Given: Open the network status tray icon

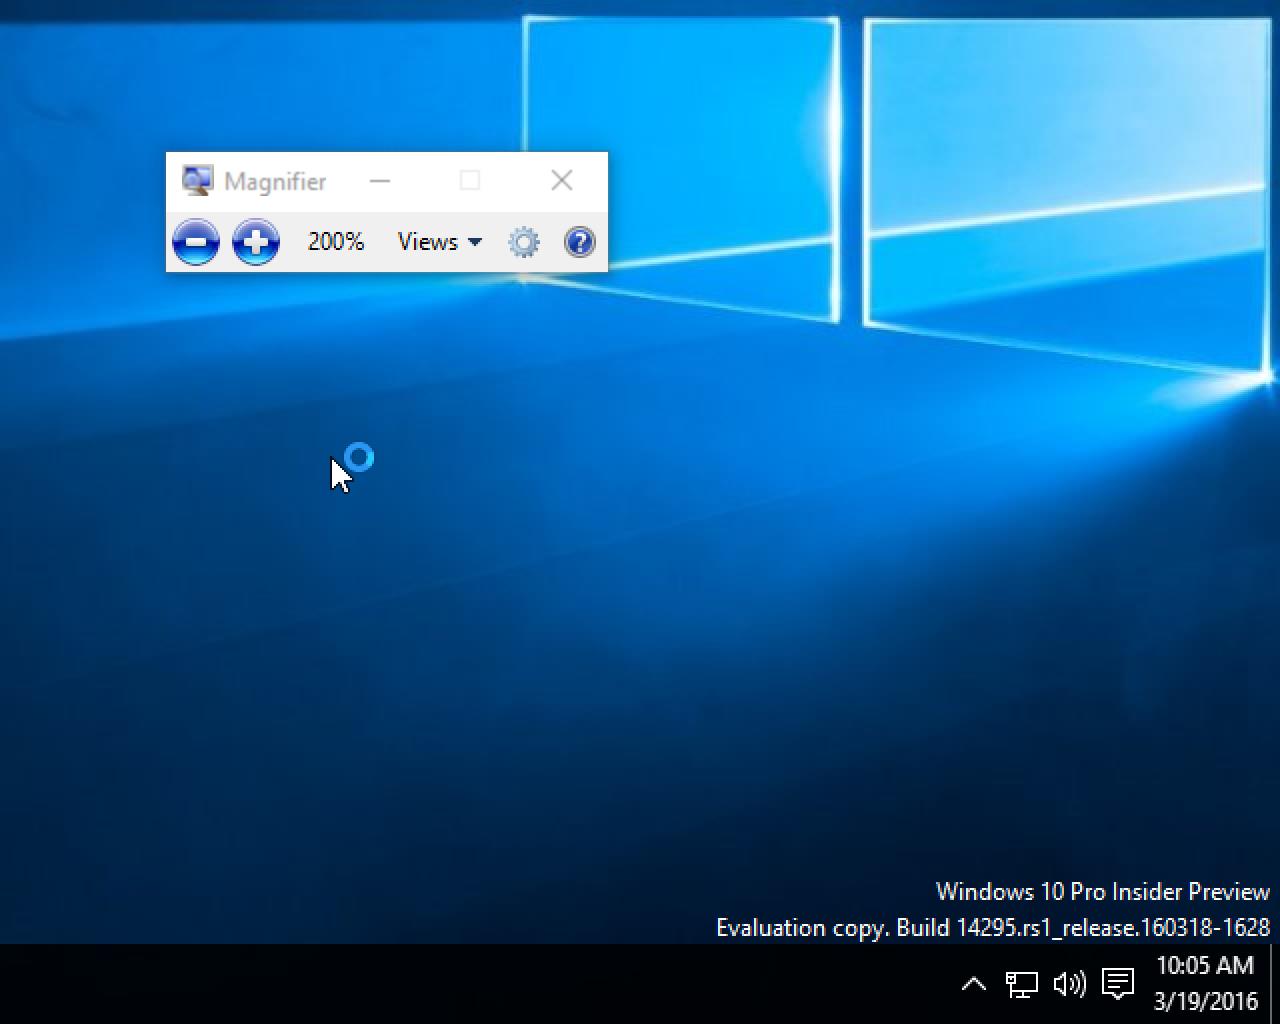Looking at the screenshot, I should (x=1021, y=985).
